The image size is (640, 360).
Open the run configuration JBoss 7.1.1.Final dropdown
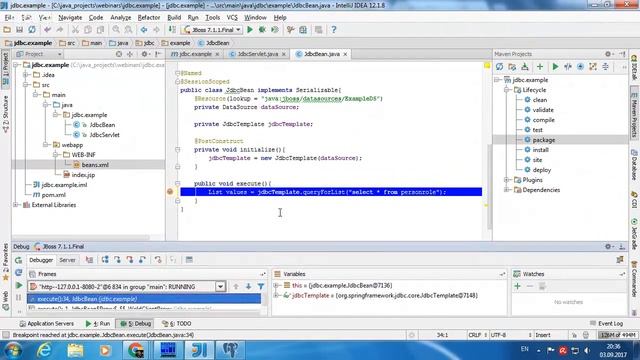coord(212,30)
